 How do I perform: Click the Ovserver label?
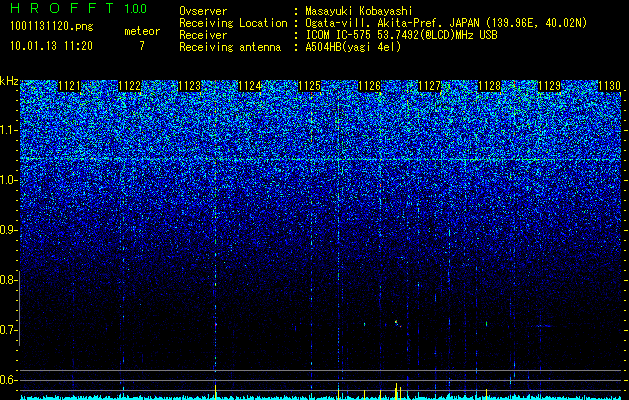[x=203, y=11]
